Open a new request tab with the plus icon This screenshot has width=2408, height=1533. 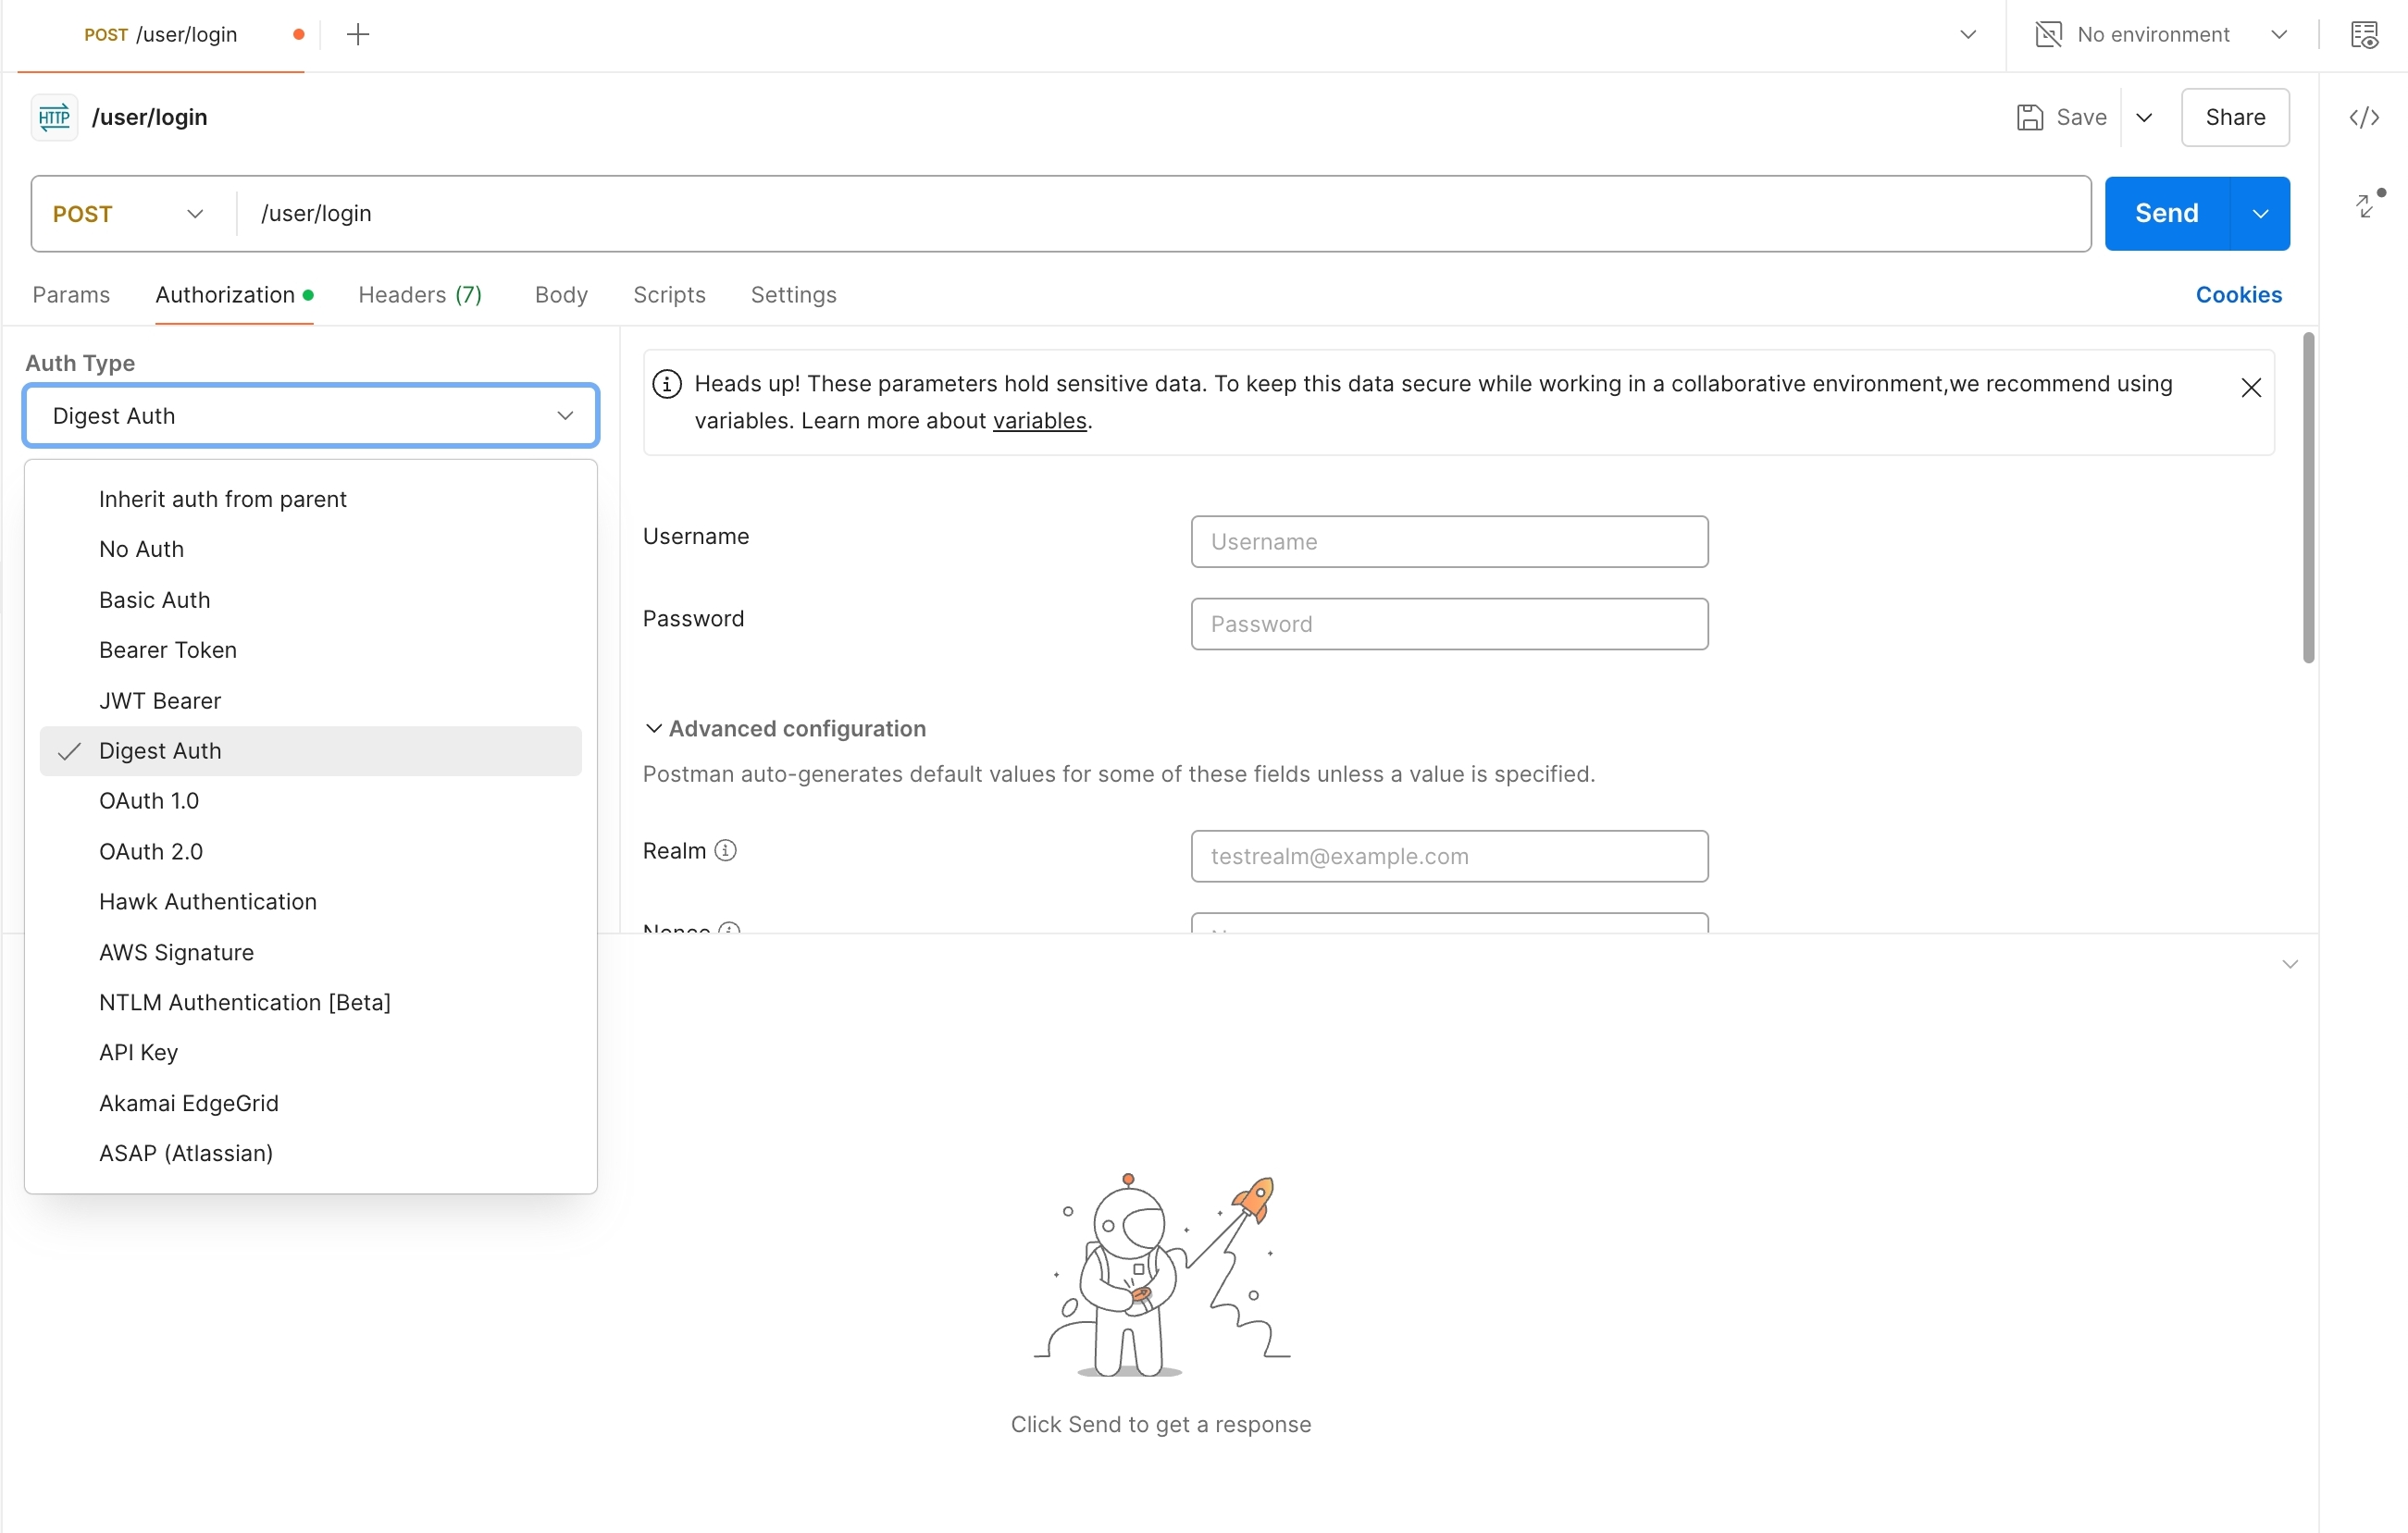(357, 34)
